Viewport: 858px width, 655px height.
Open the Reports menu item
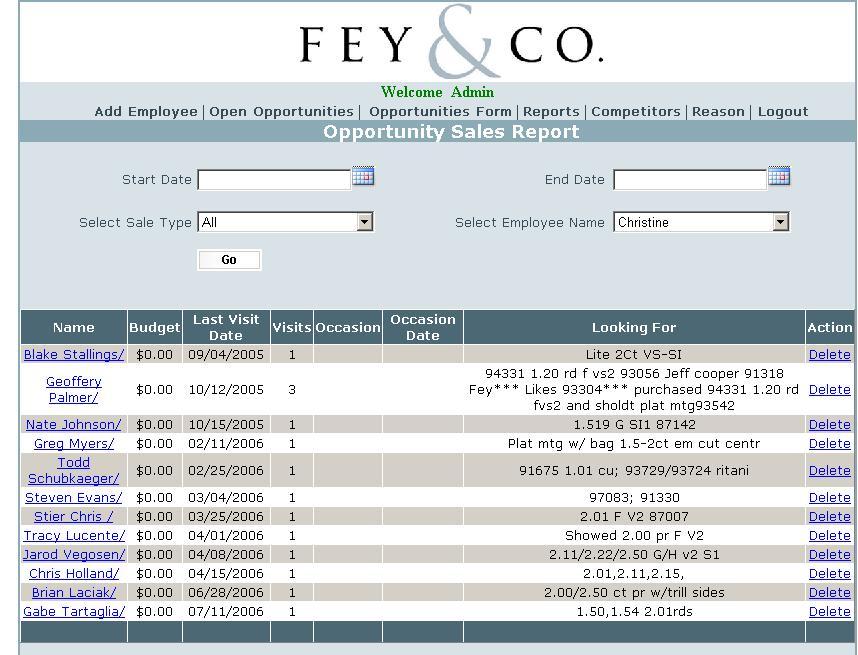point(551,112)
